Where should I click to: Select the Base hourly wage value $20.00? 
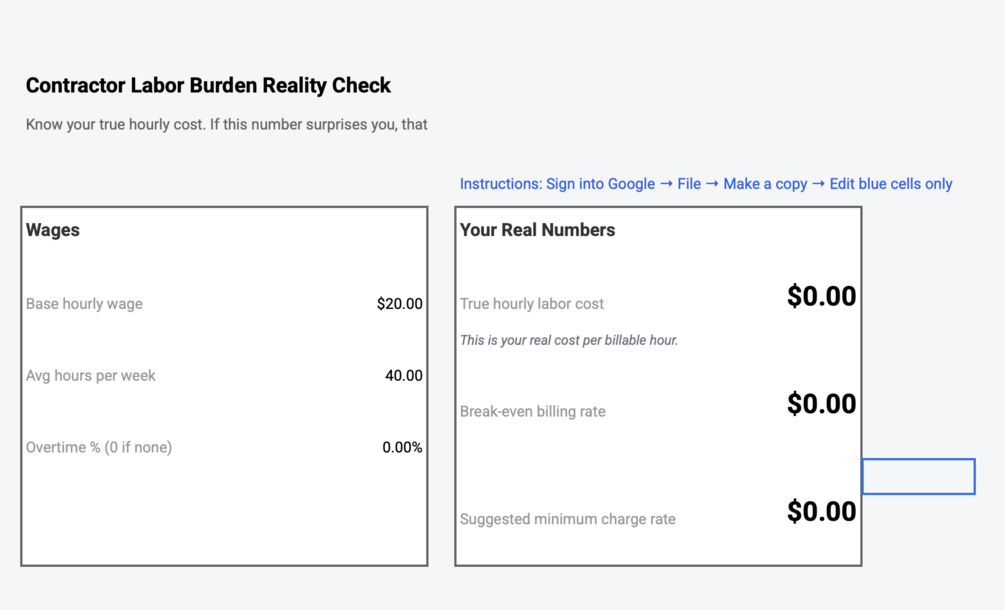(399, 304)
